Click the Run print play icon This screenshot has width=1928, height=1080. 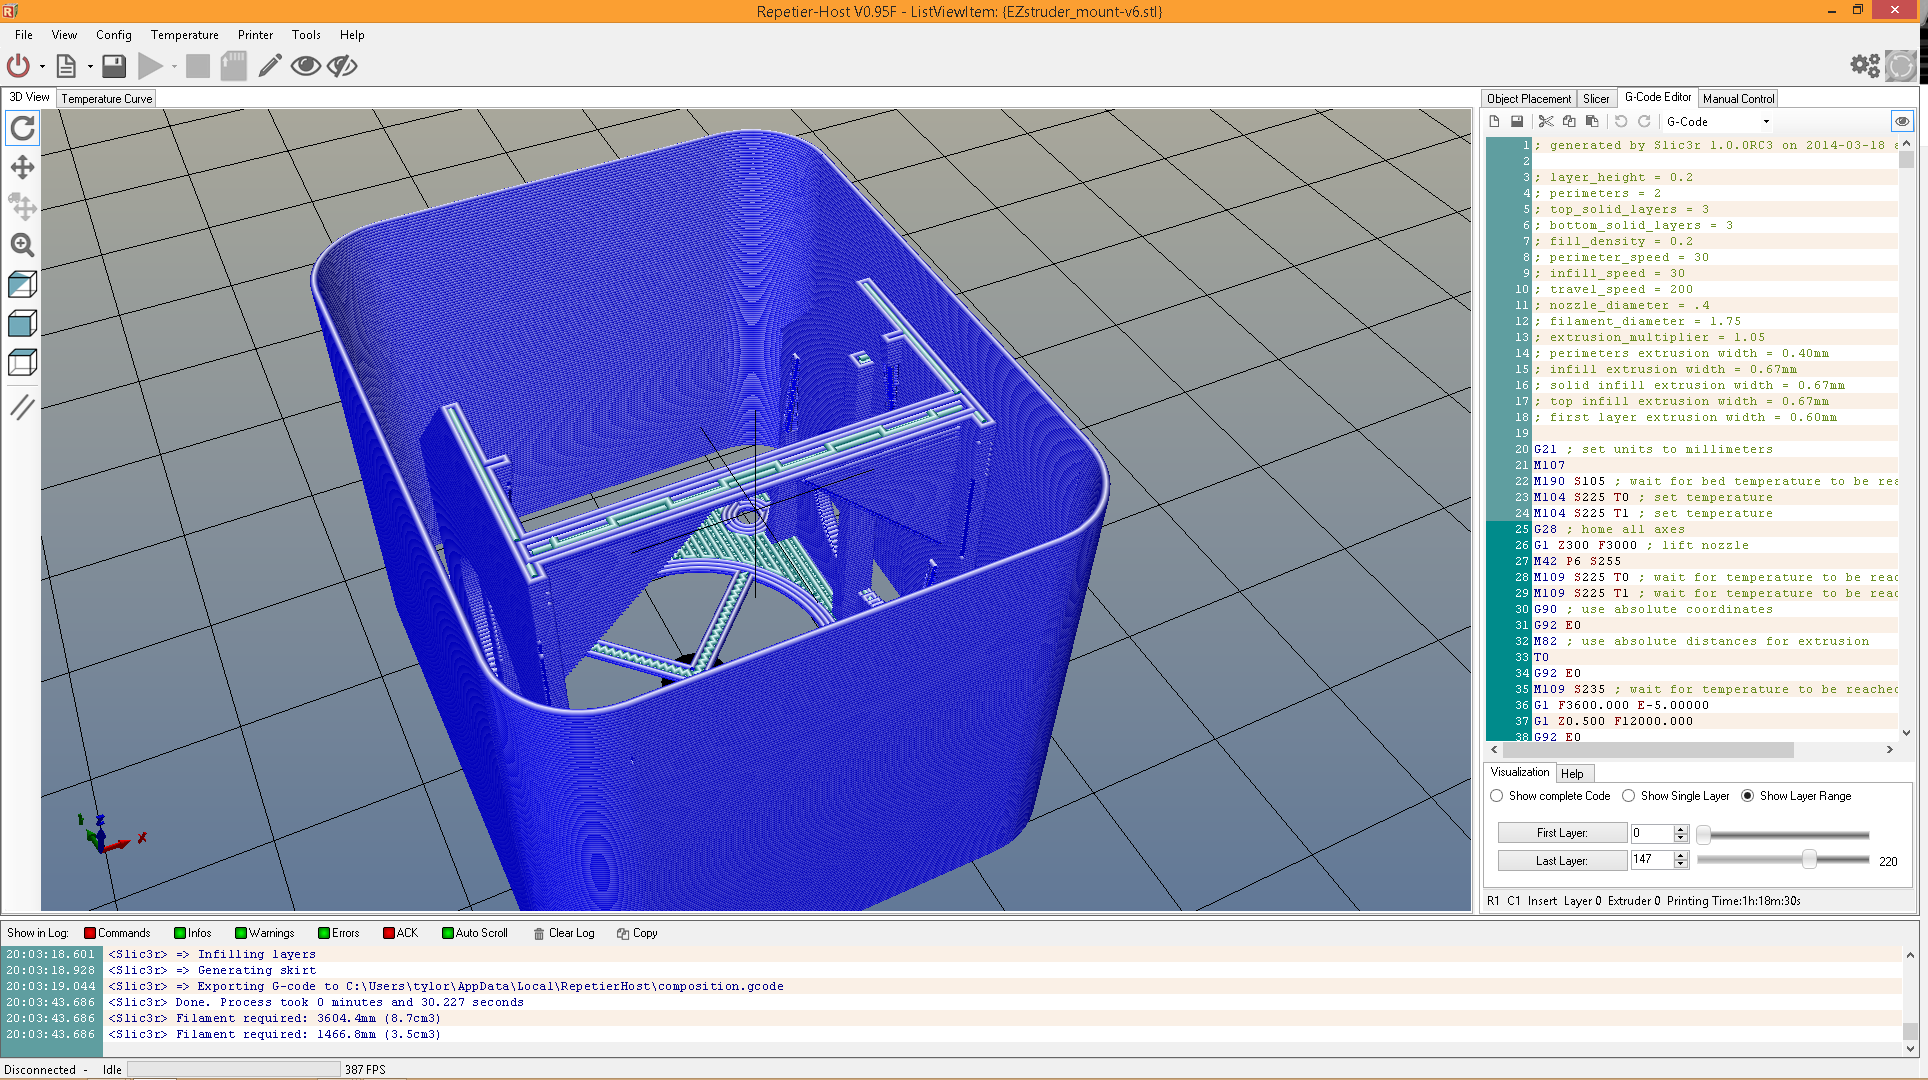click(x=150, y=66)
